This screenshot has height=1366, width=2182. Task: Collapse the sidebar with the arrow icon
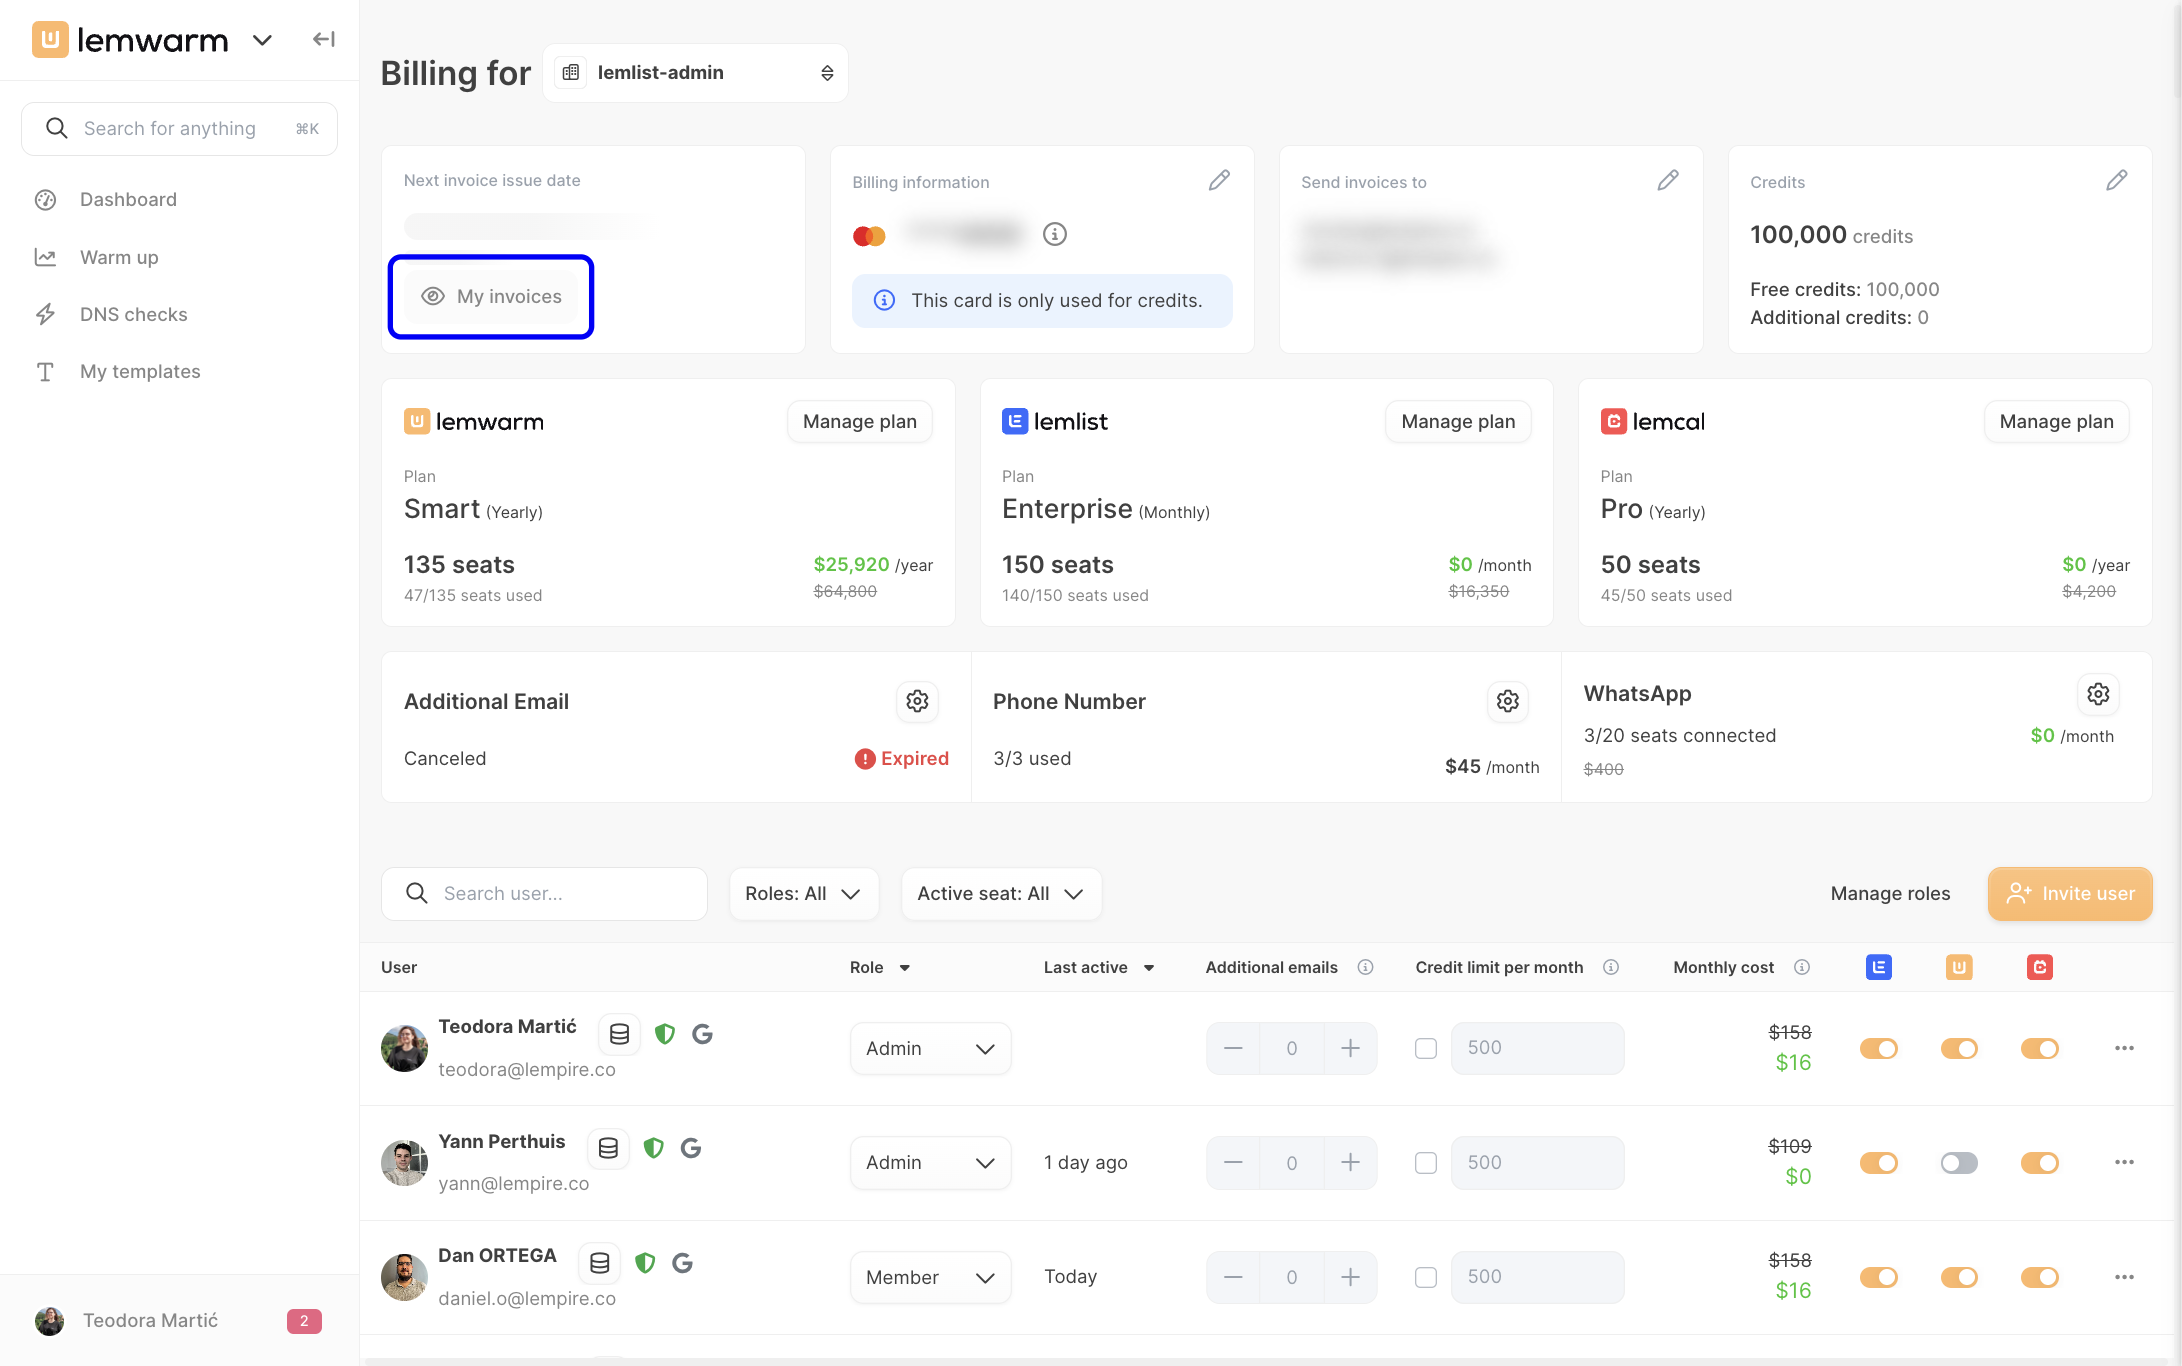click(323, 40)
